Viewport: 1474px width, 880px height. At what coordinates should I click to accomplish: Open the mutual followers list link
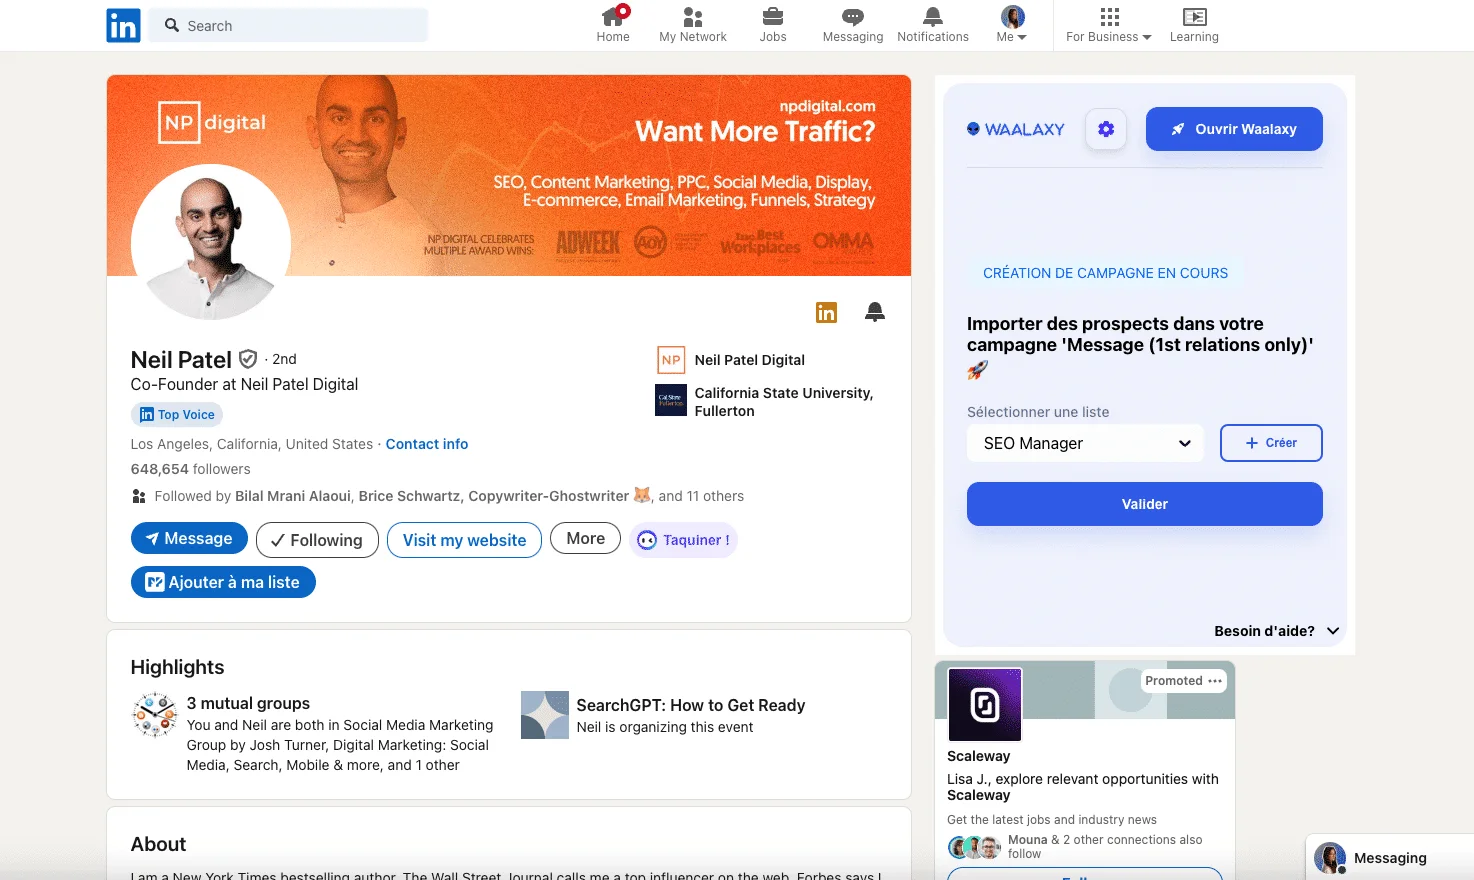pos(449,496)
